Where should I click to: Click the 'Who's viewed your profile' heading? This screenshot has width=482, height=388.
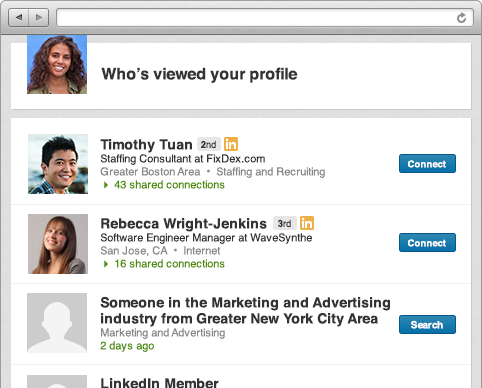coord(199,74)
